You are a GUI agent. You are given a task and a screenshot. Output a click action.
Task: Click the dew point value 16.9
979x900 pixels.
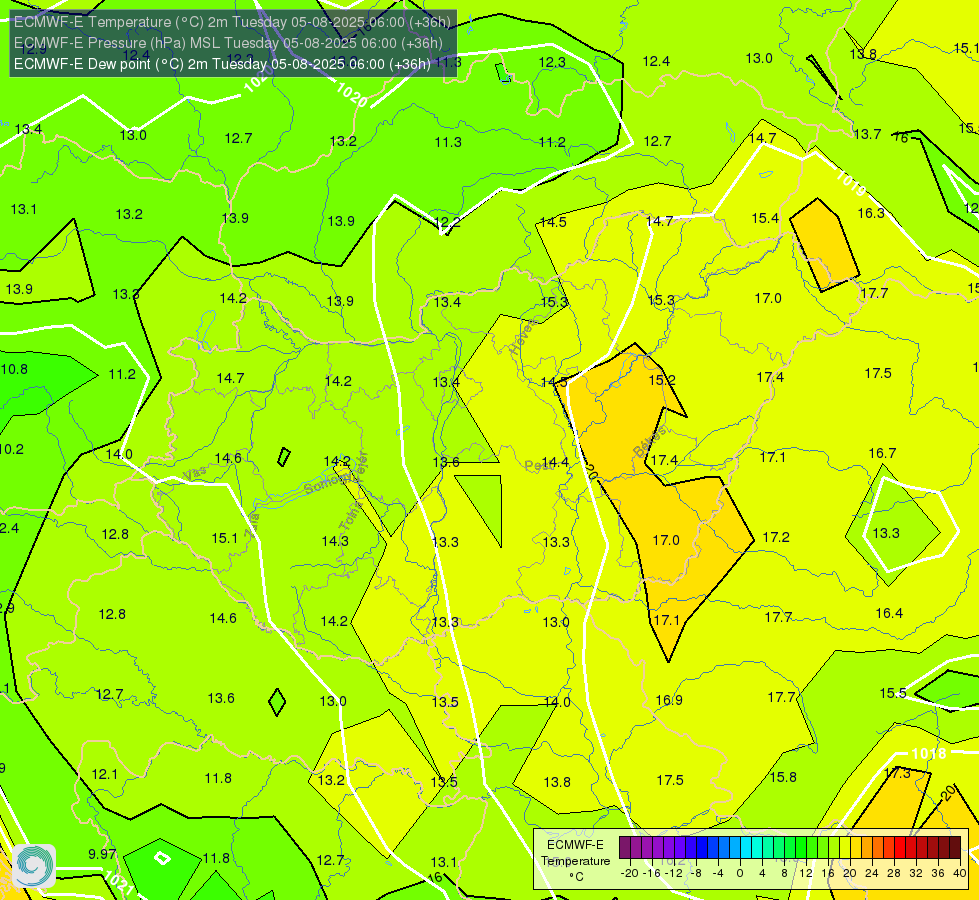click(x=669, y=700)
